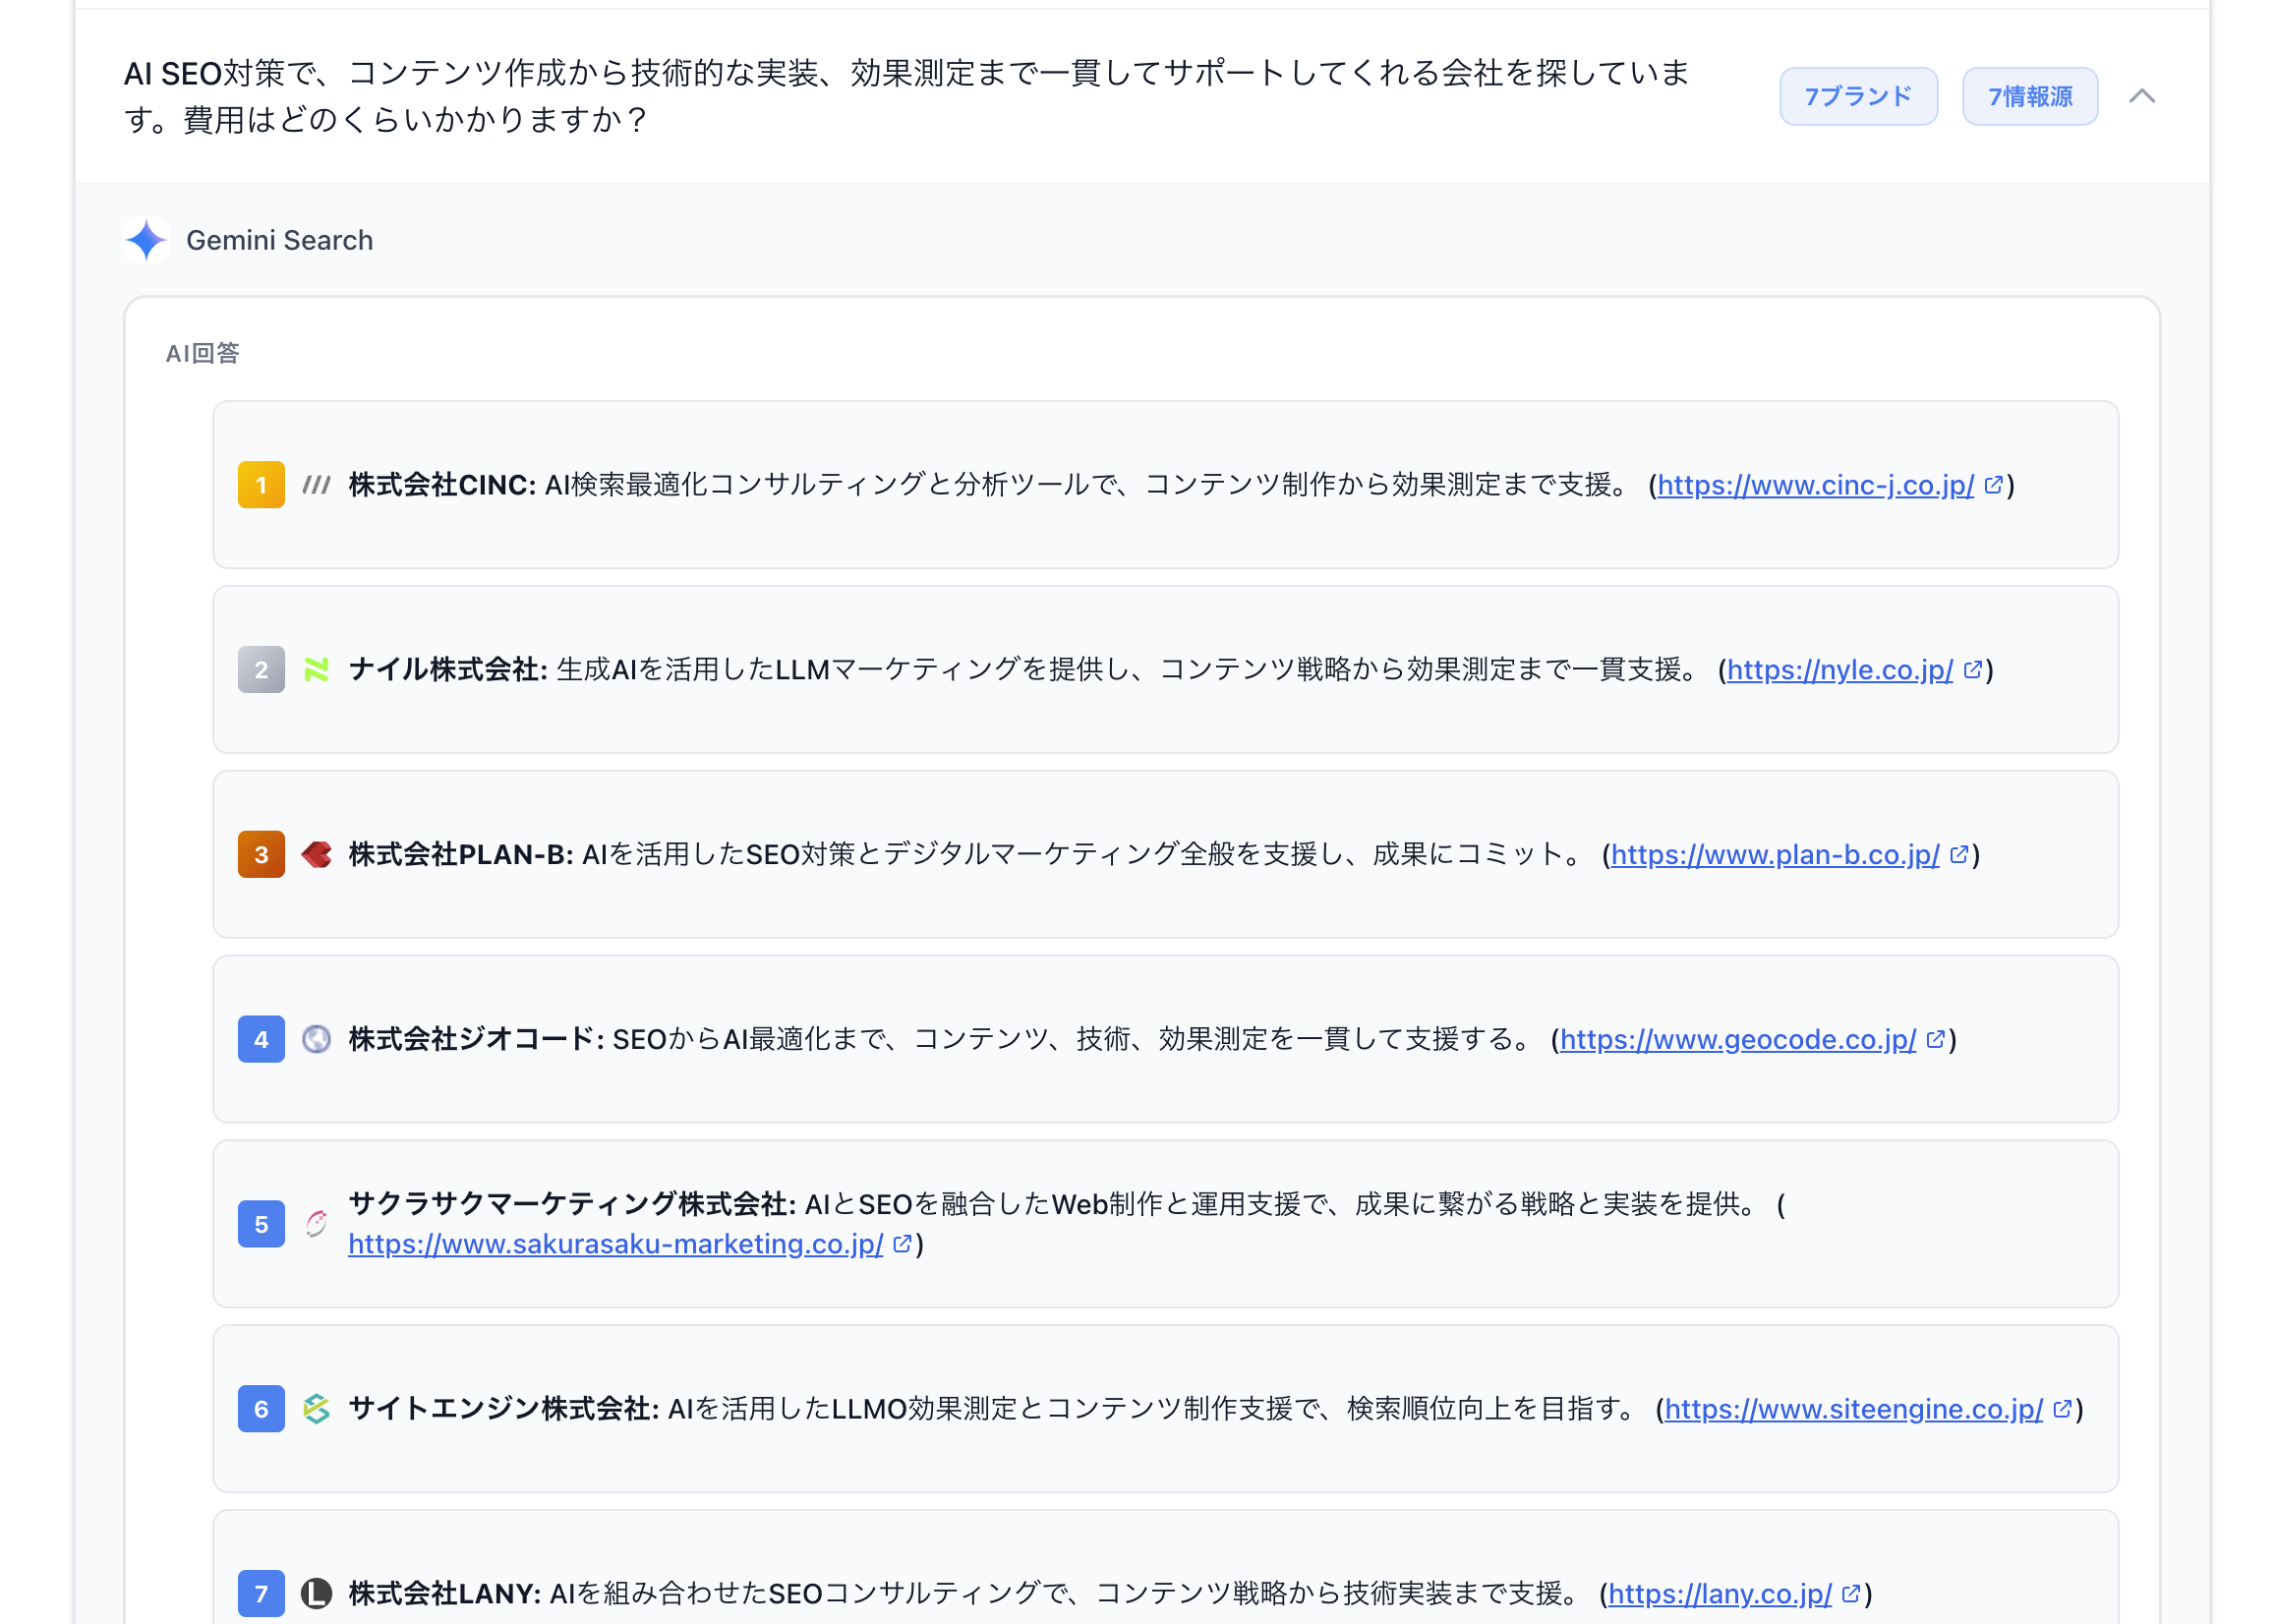Screen dimensions: 2275x1624
Task: Open the https://www.geocode.co.jp/ link
Action: click(x=1737, y=1040)
